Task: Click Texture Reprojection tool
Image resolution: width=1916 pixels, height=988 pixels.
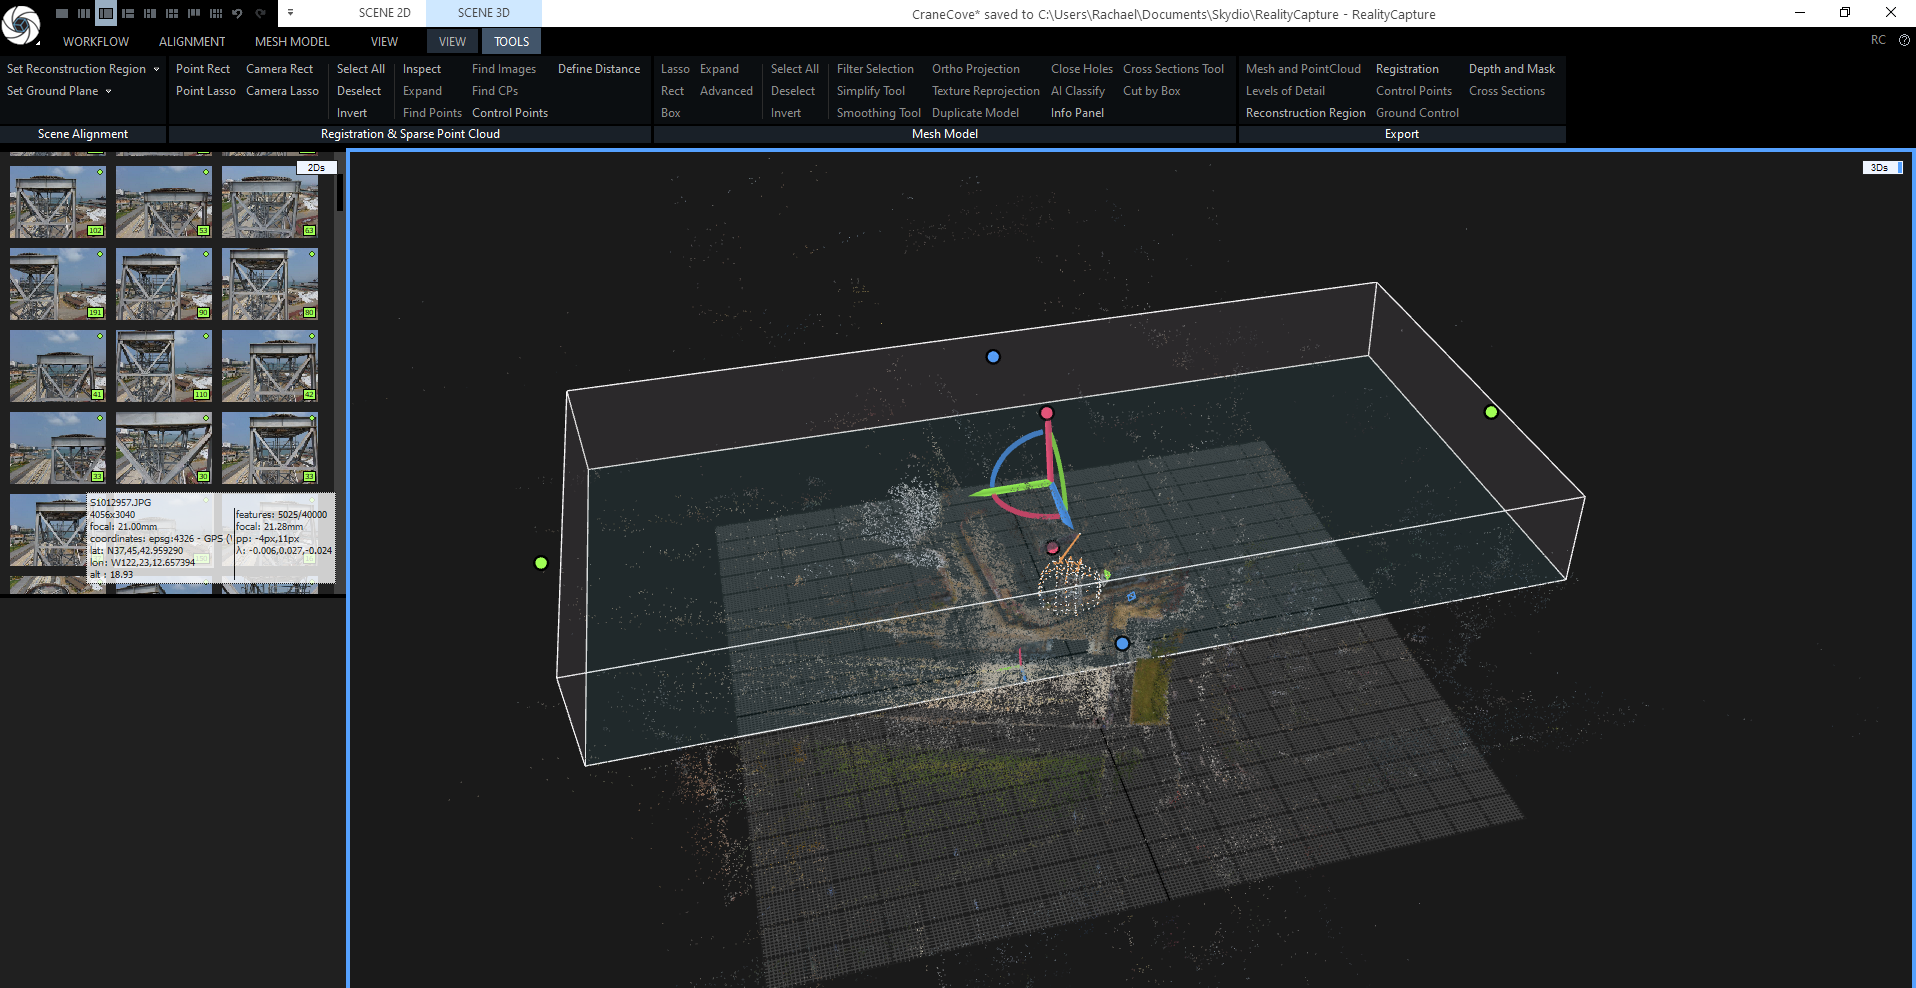Action: pos(986,91)
